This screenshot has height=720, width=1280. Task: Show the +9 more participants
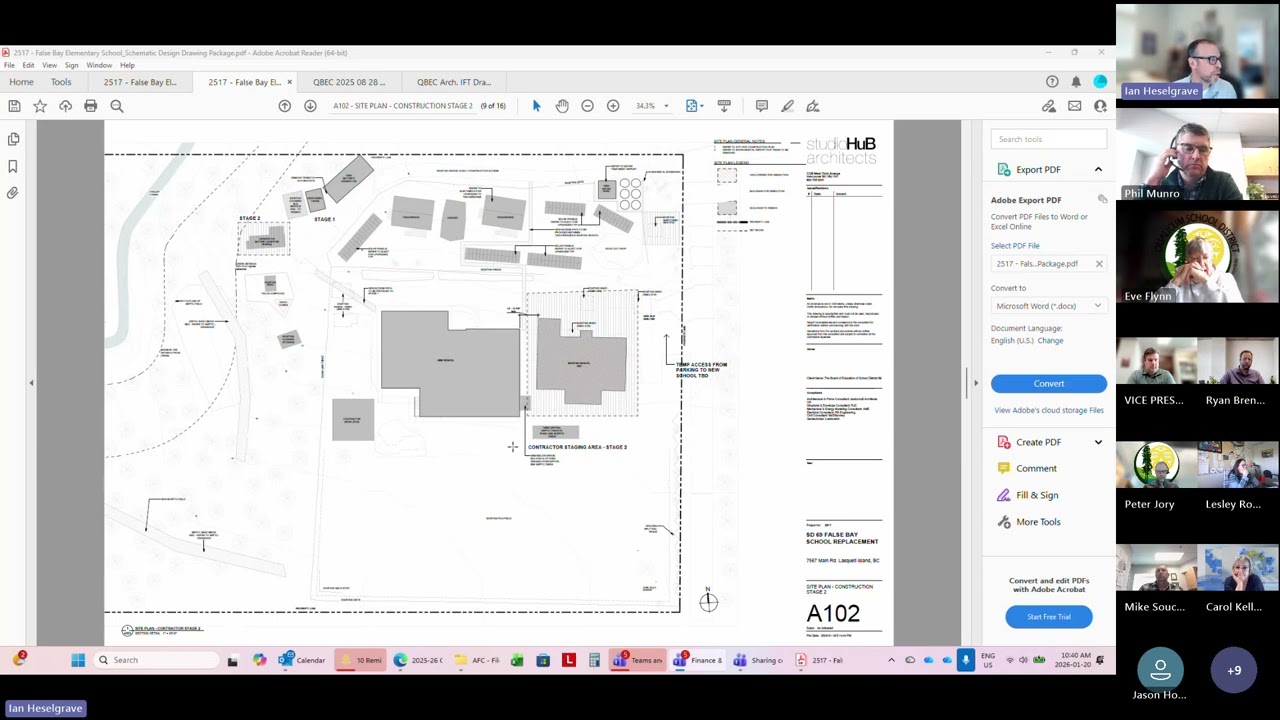coord(1234,670)
